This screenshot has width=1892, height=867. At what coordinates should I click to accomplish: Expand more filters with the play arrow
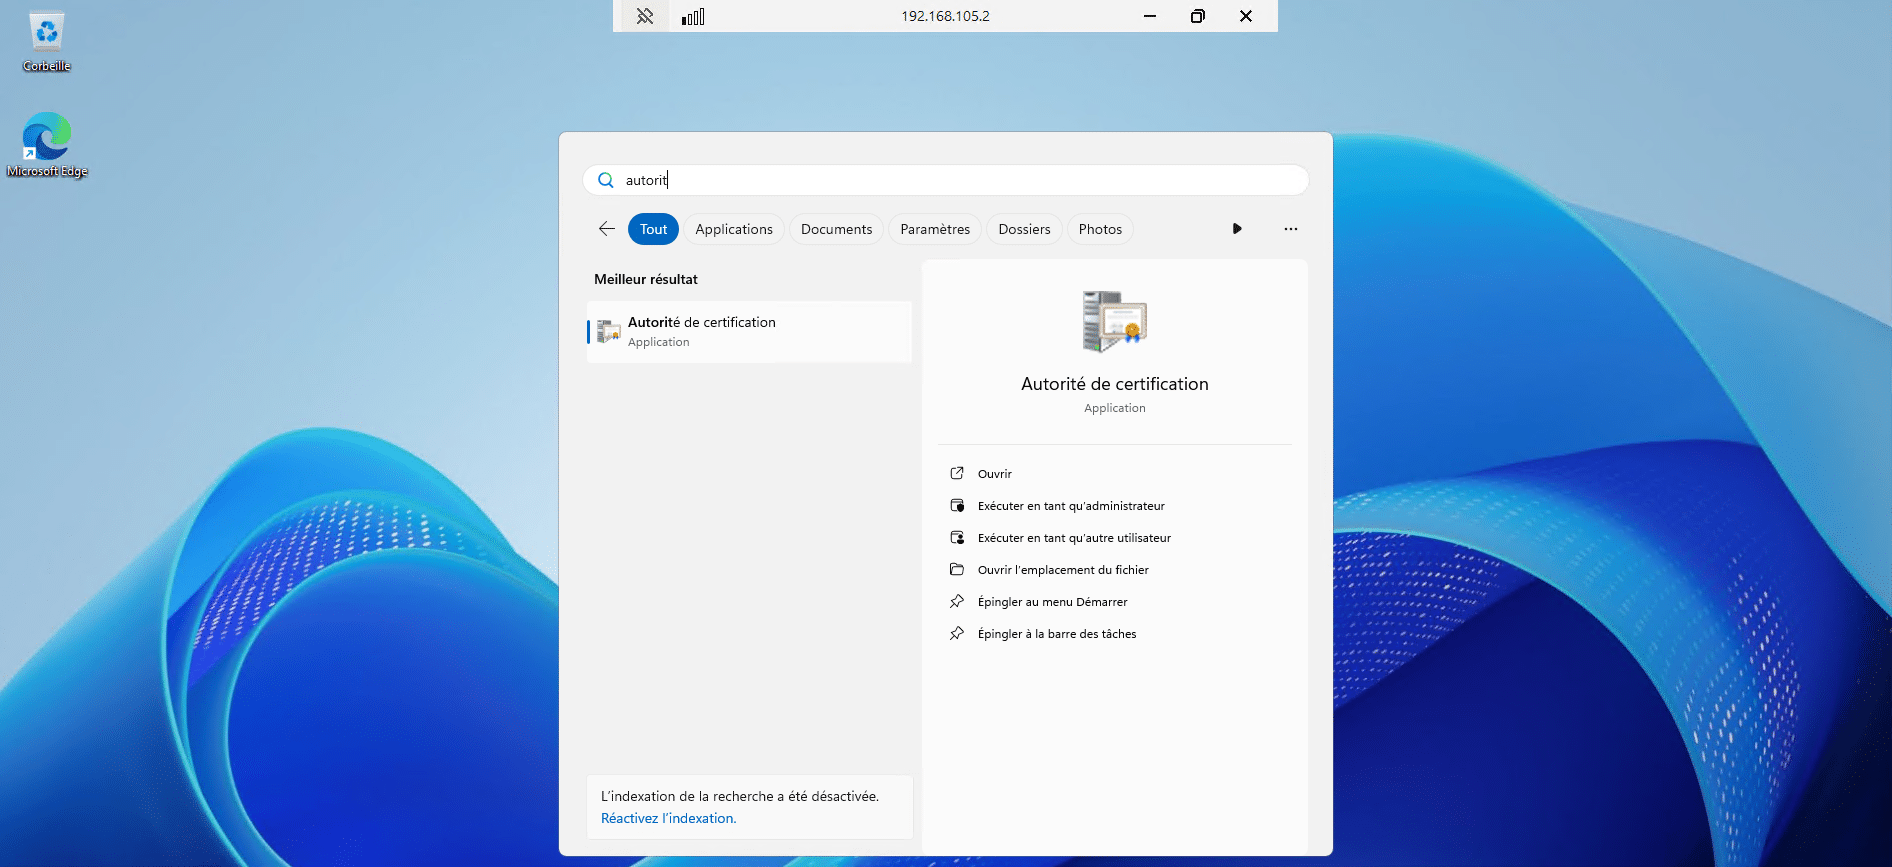point(1237,229)
